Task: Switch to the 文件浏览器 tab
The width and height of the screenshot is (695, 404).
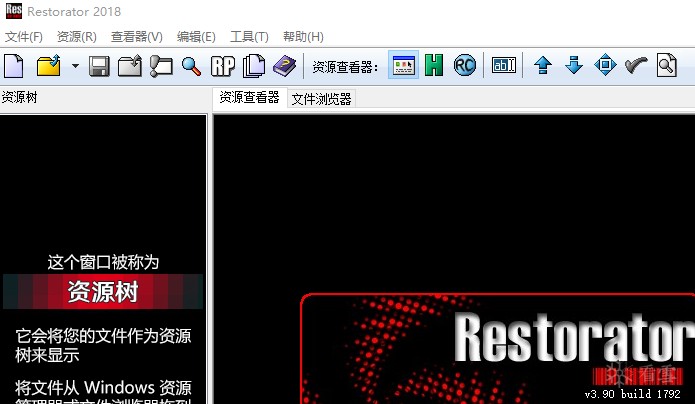Action: 321,98
